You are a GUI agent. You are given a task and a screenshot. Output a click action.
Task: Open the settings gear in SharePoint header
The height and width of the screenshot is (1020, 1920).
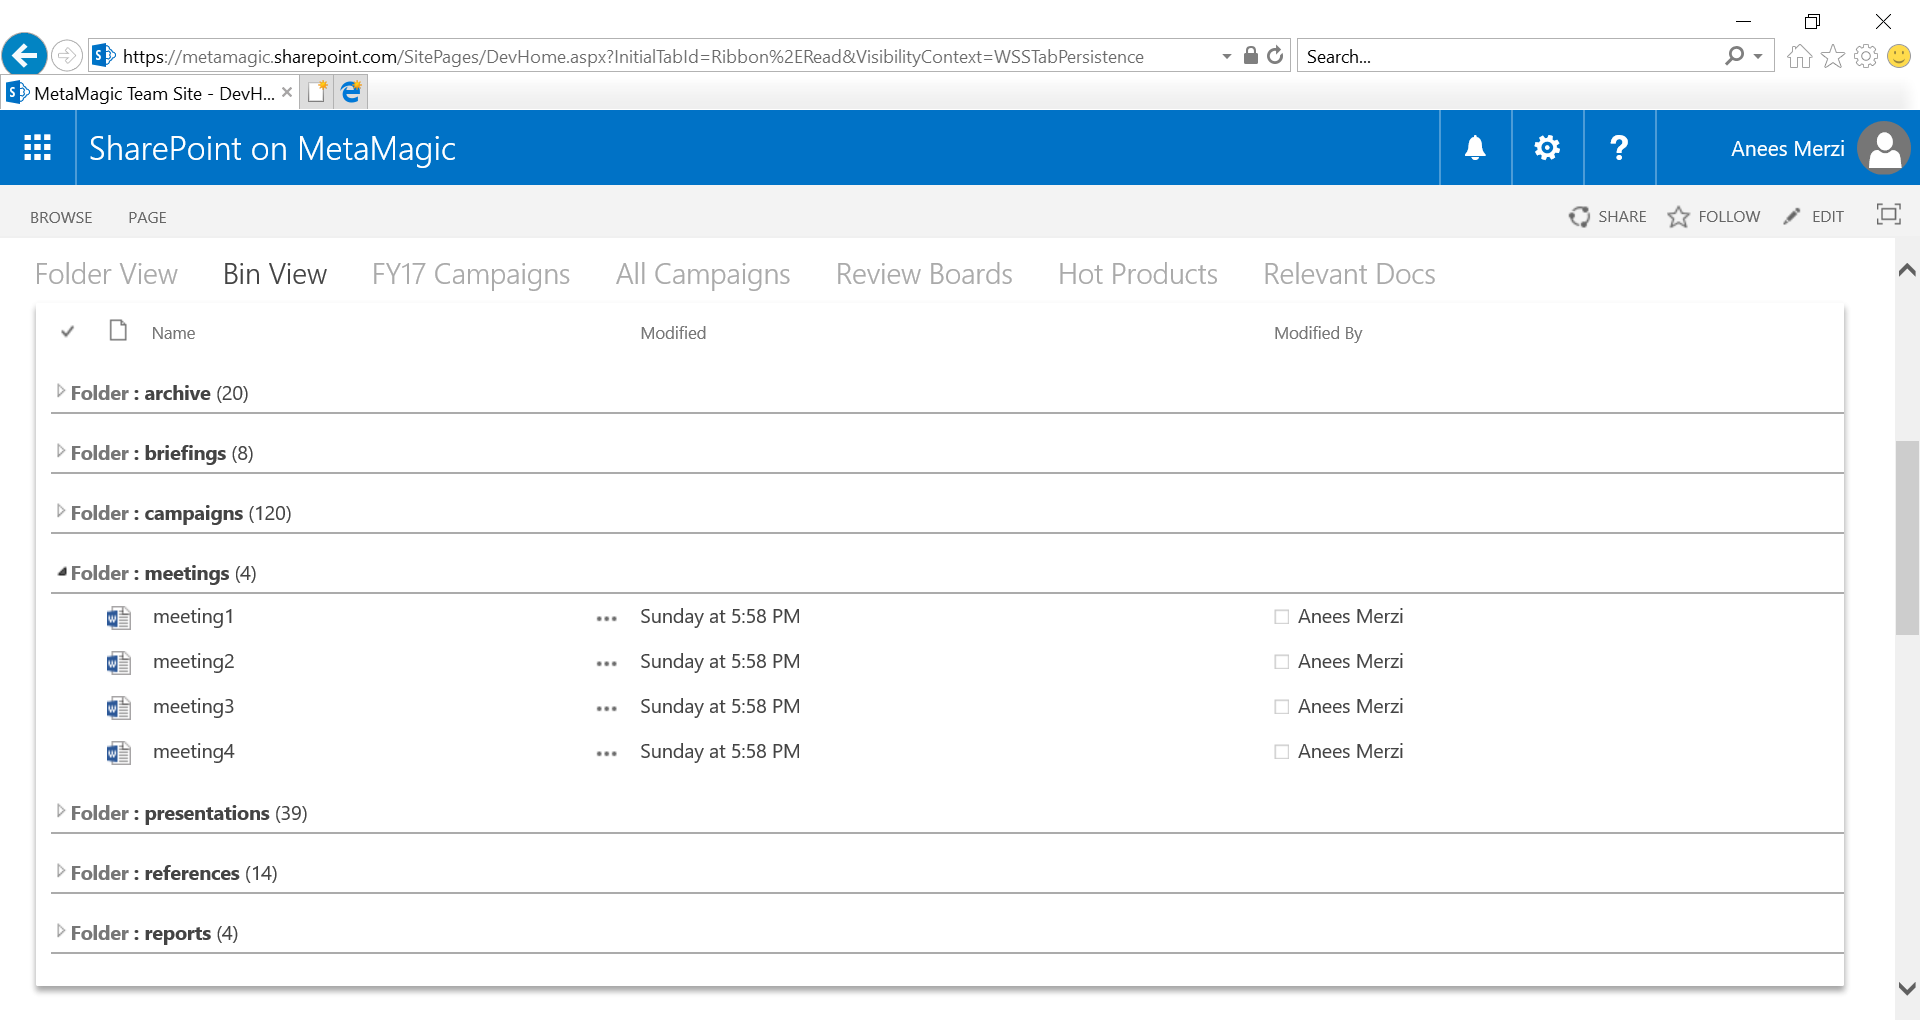[x=1547, y=148]
